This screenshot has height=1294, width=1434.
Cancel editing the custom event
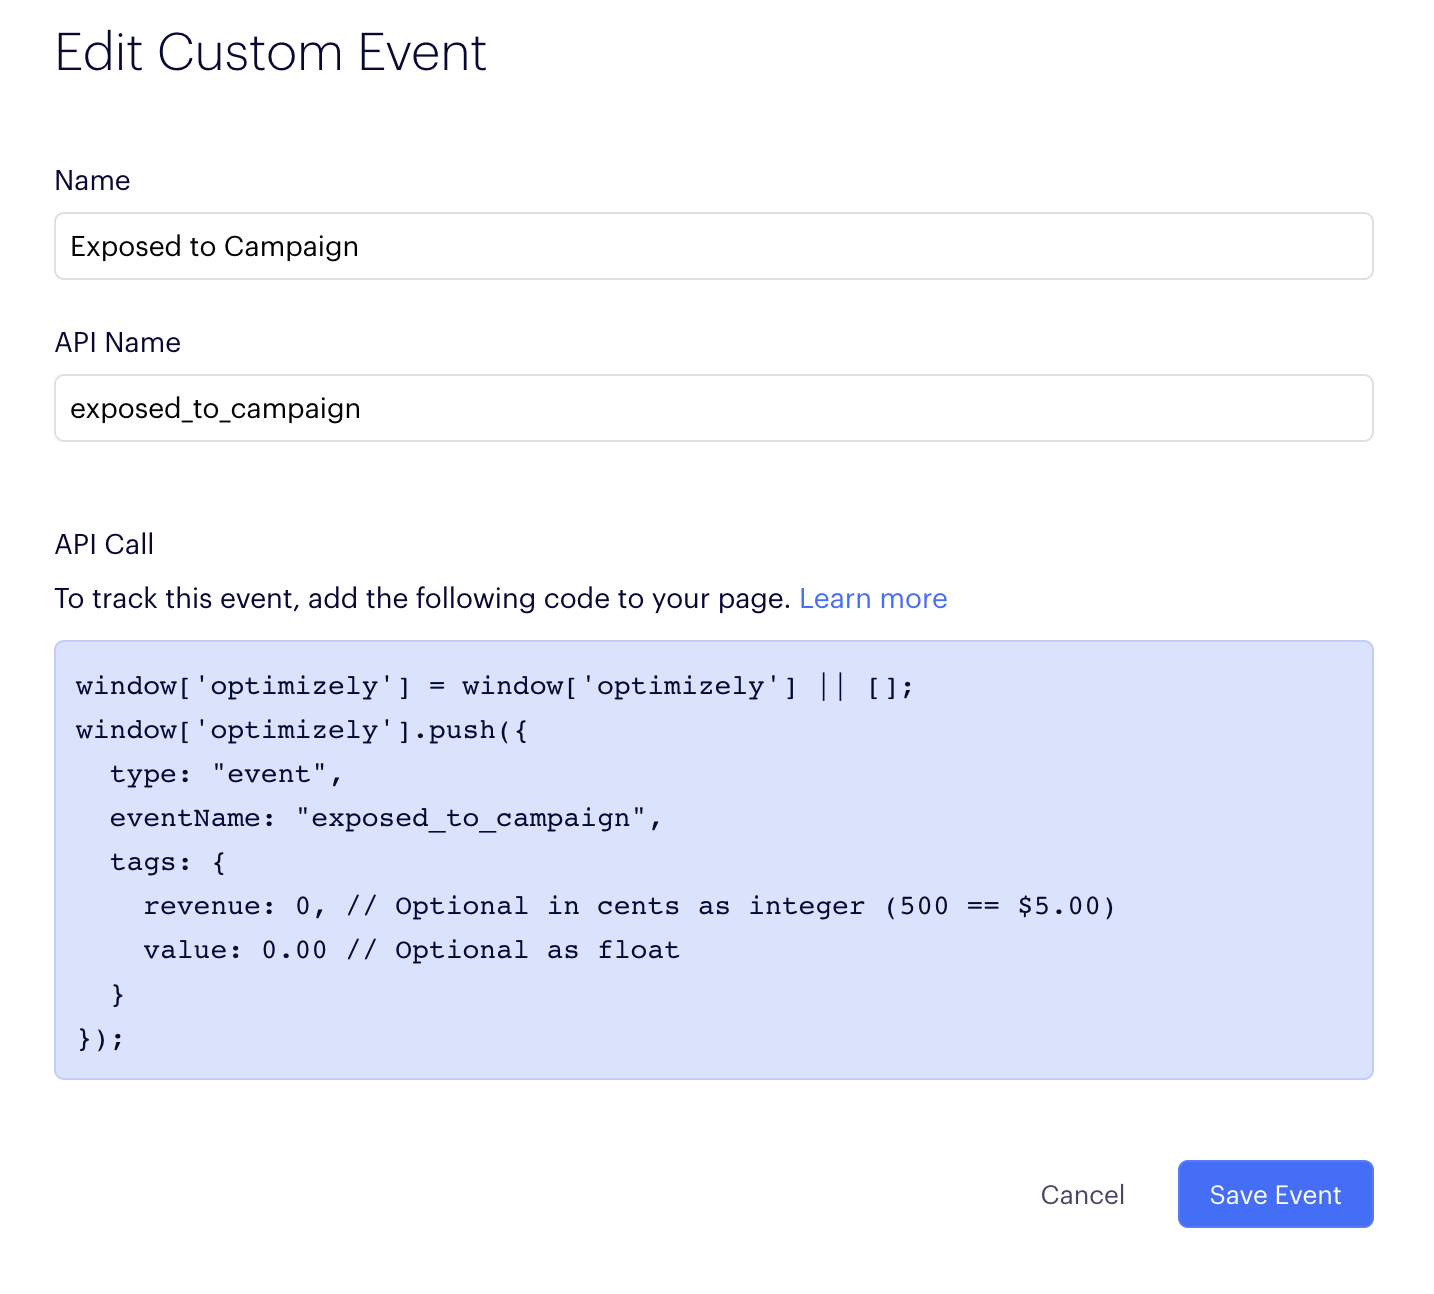click(1082, 1195)
